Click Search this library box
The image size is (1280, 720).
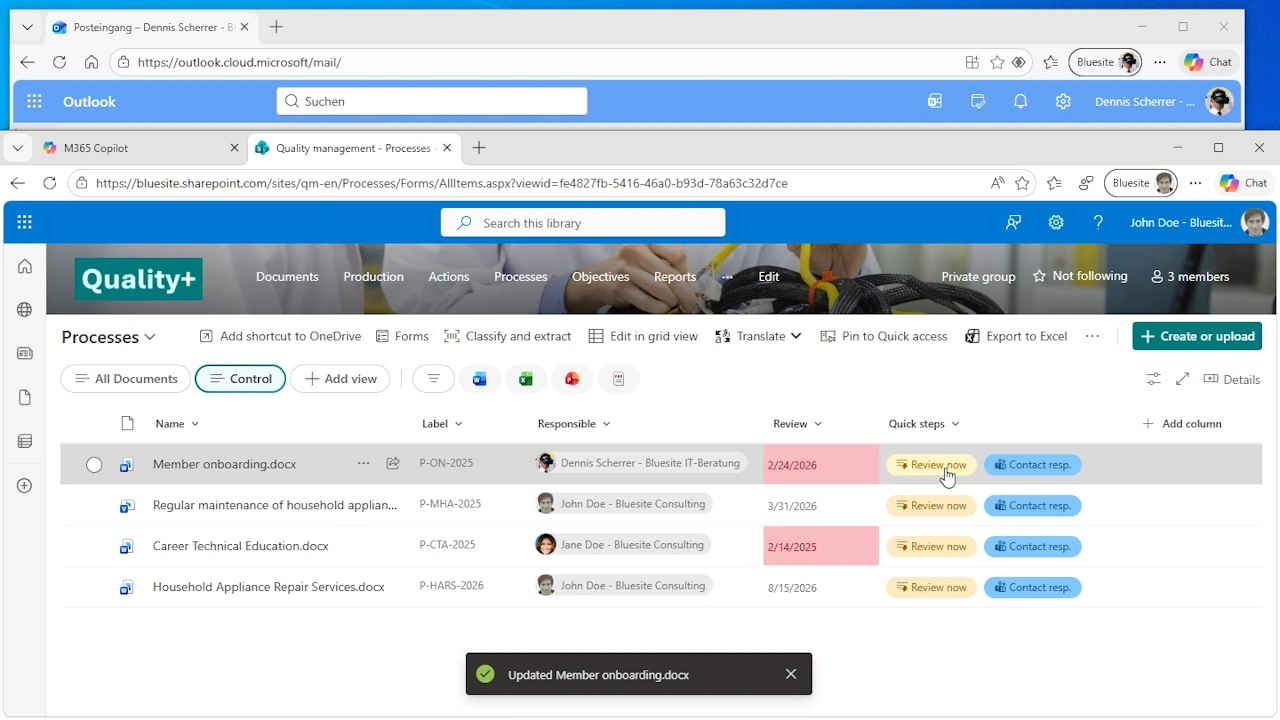(583, 223)
